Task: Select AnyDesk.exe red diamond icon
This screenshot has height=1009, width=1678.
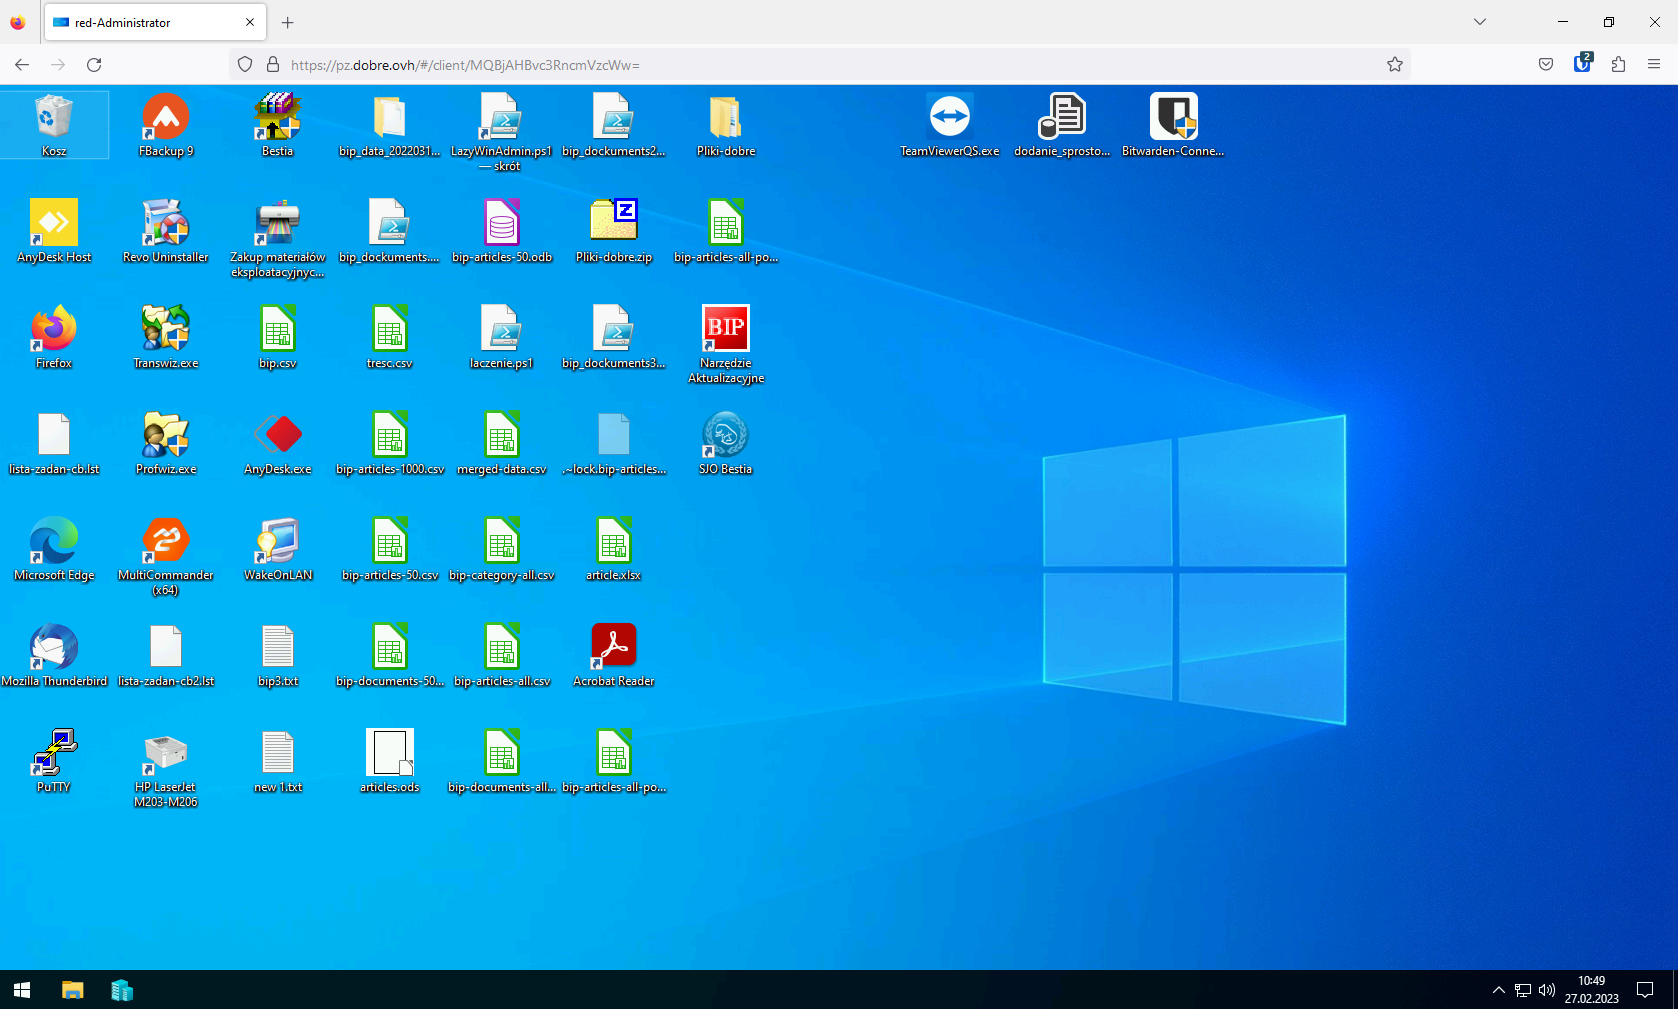Action: pos(278,443)
